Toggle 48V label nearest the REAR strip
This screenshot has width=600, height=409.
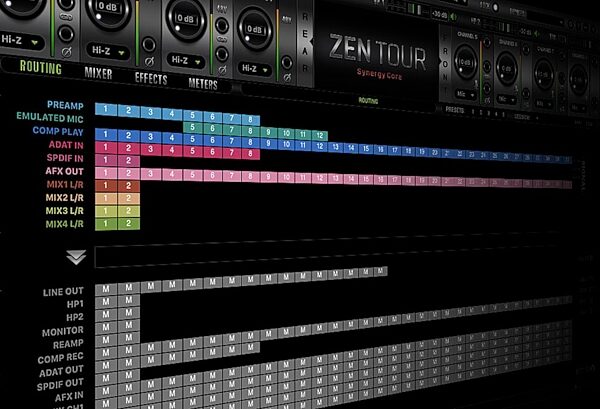(x=286, y=19)
